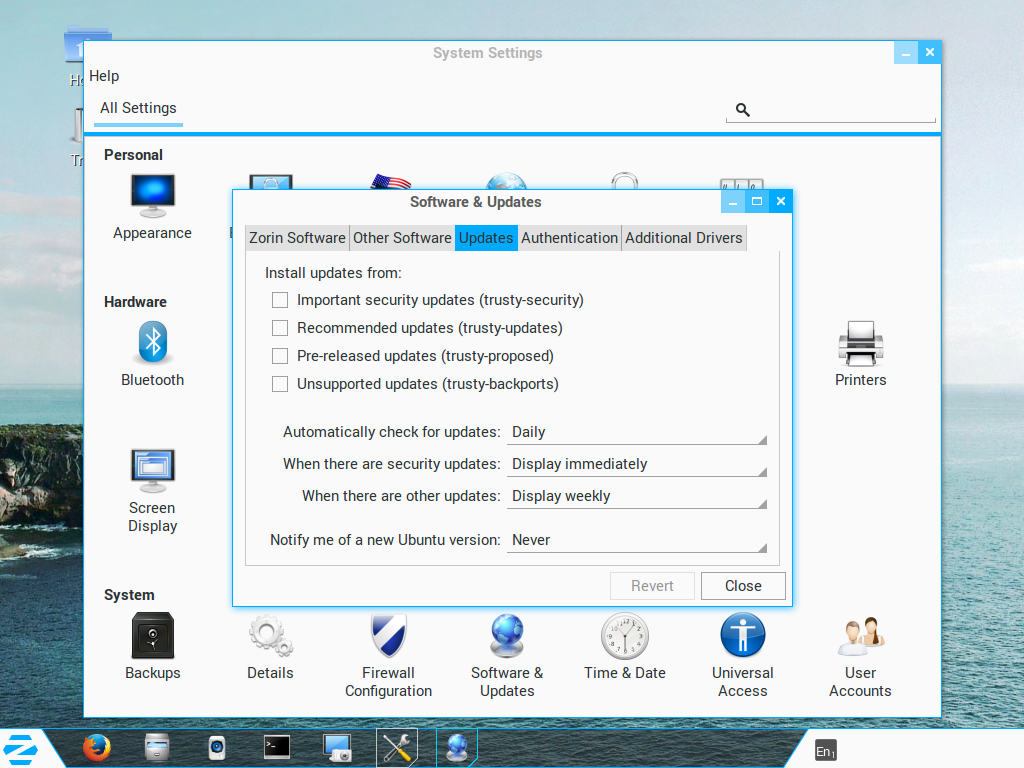Screen dimensions: 1024x768
Task: Open User Accounts settings
Action: [860, 637]
